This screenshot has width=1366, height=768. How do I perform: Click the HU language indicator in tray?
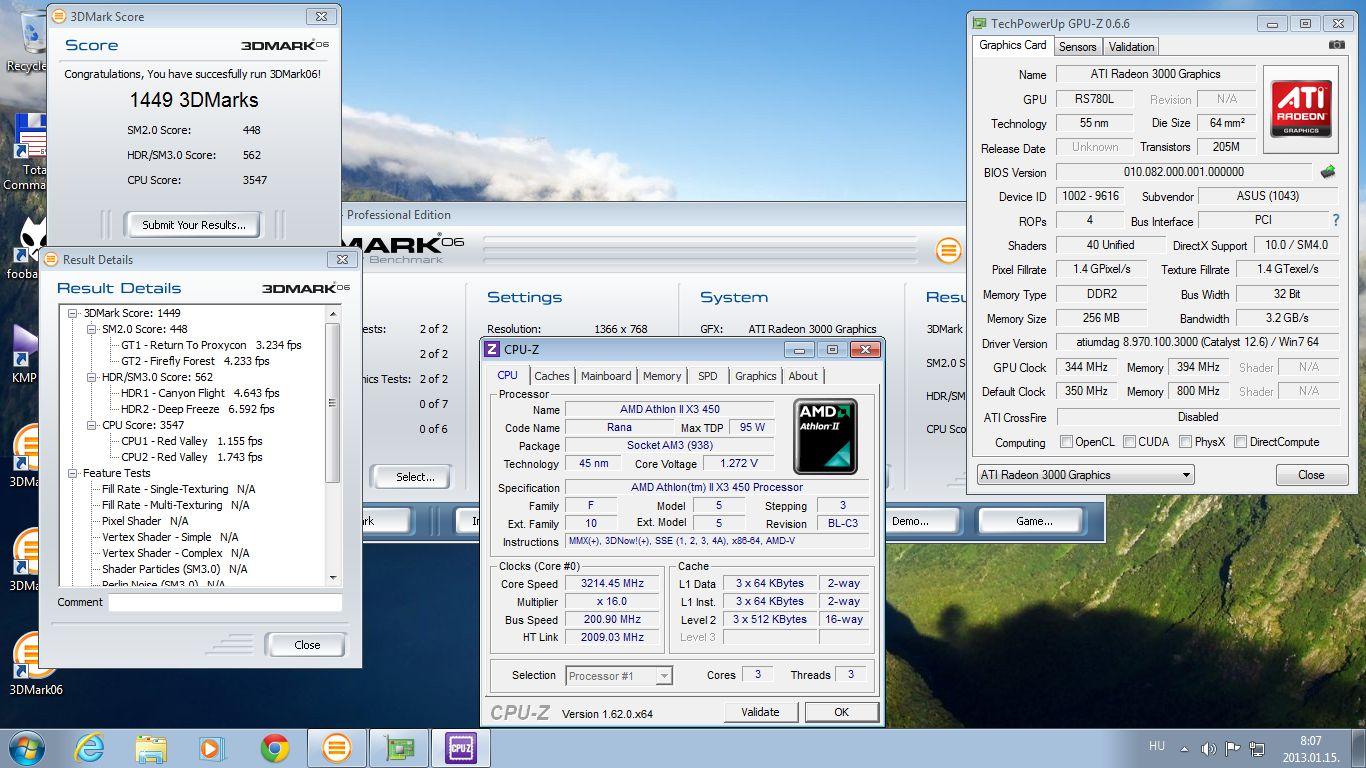pos(1157,746)
